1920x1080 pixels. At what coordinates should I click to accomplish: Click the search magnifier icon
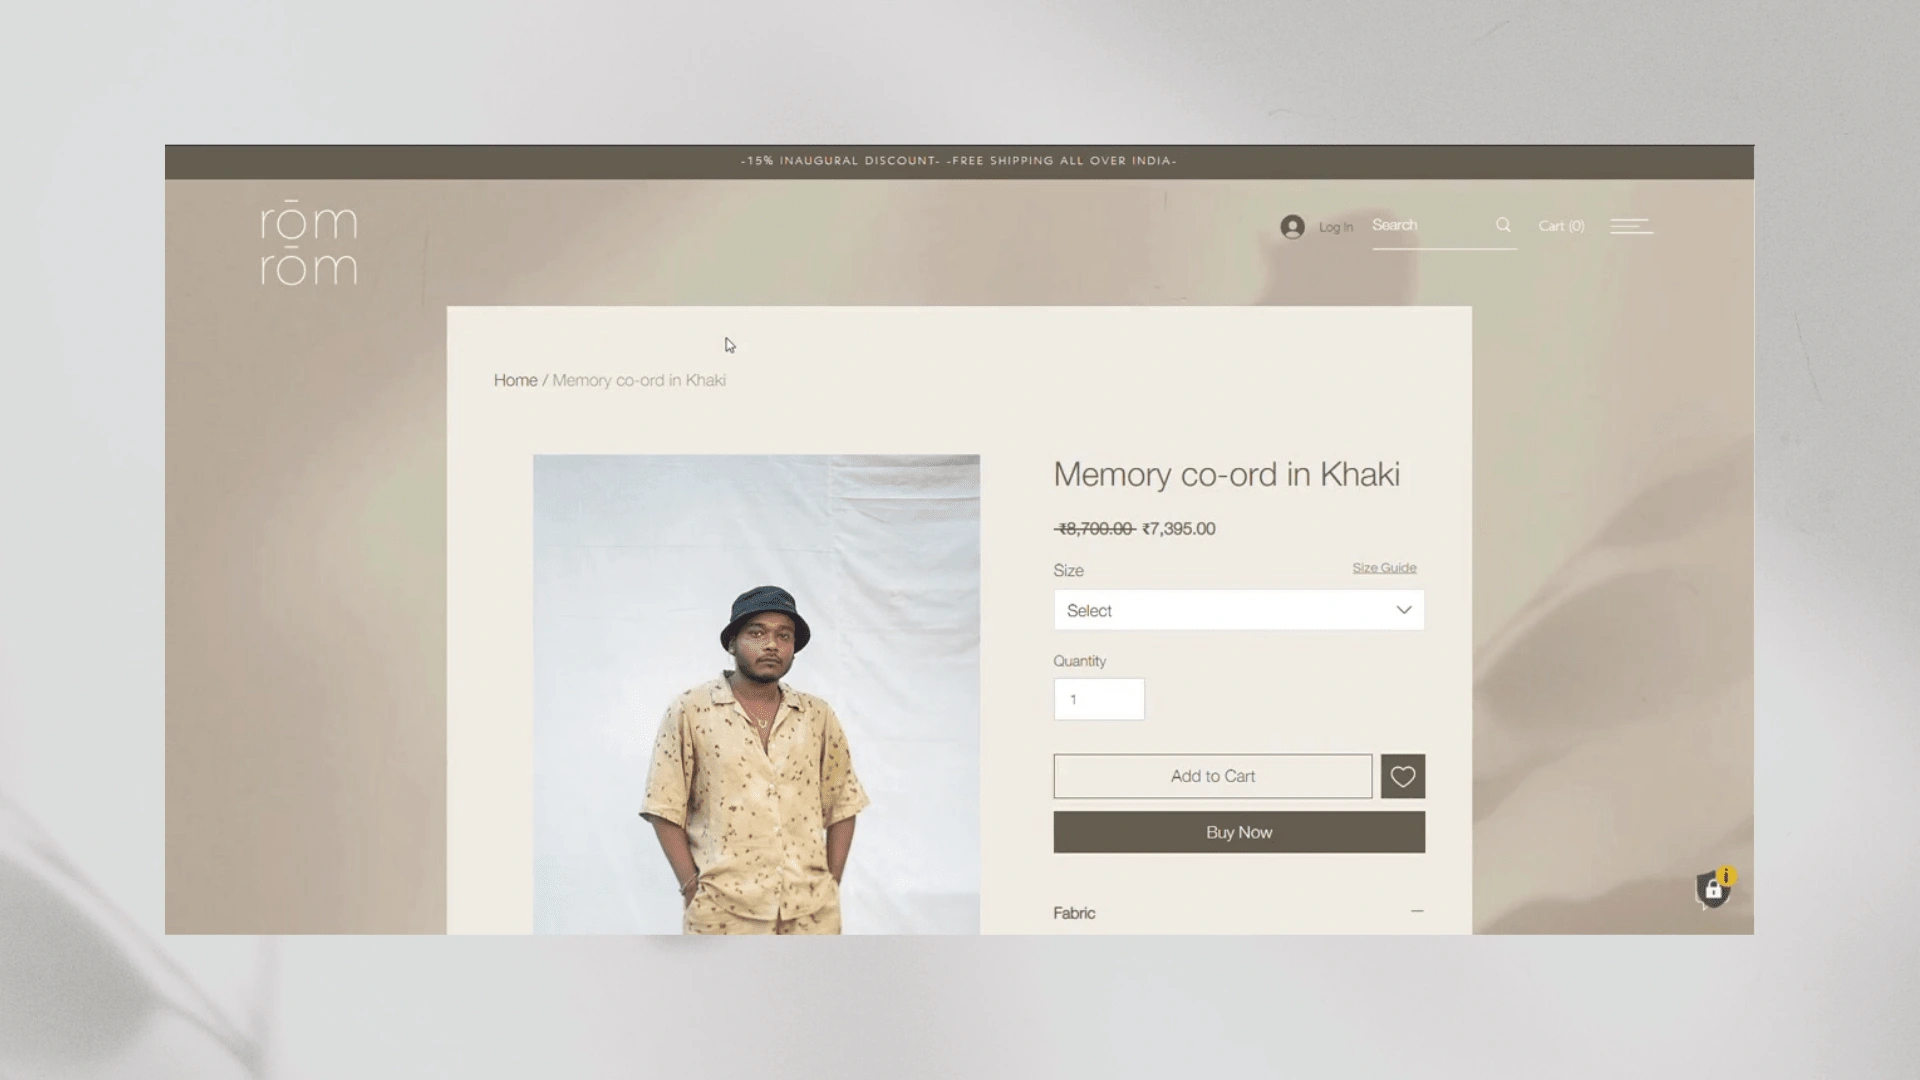click(1503, 225)
